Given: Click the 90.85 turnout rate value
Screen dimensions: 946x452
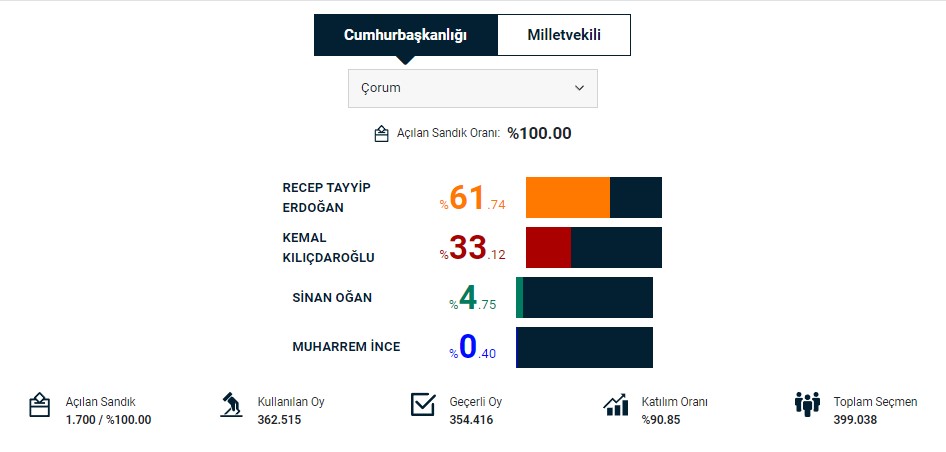Looking at the screenshot, I should pos(661,420).
